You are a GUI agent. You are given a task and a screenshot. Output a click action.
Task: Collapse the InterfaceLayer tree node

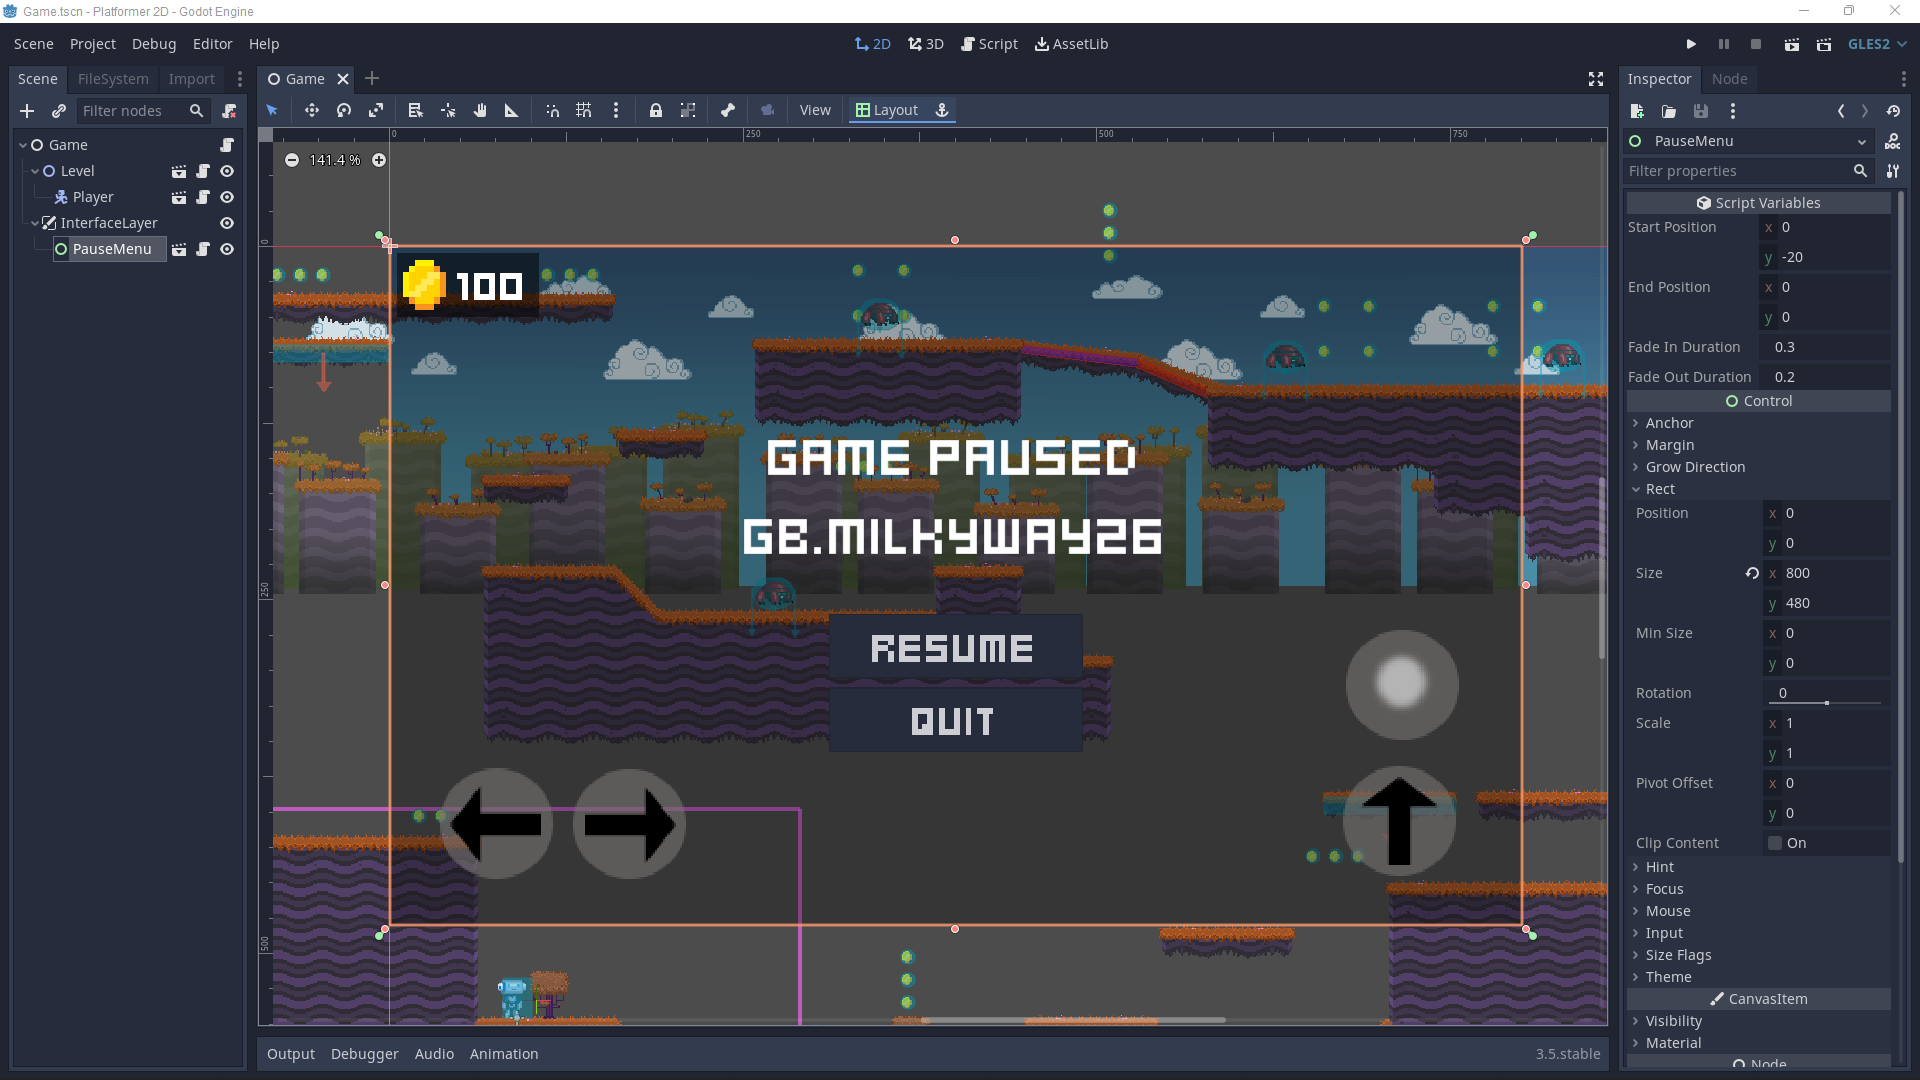[x=35, y=223]
